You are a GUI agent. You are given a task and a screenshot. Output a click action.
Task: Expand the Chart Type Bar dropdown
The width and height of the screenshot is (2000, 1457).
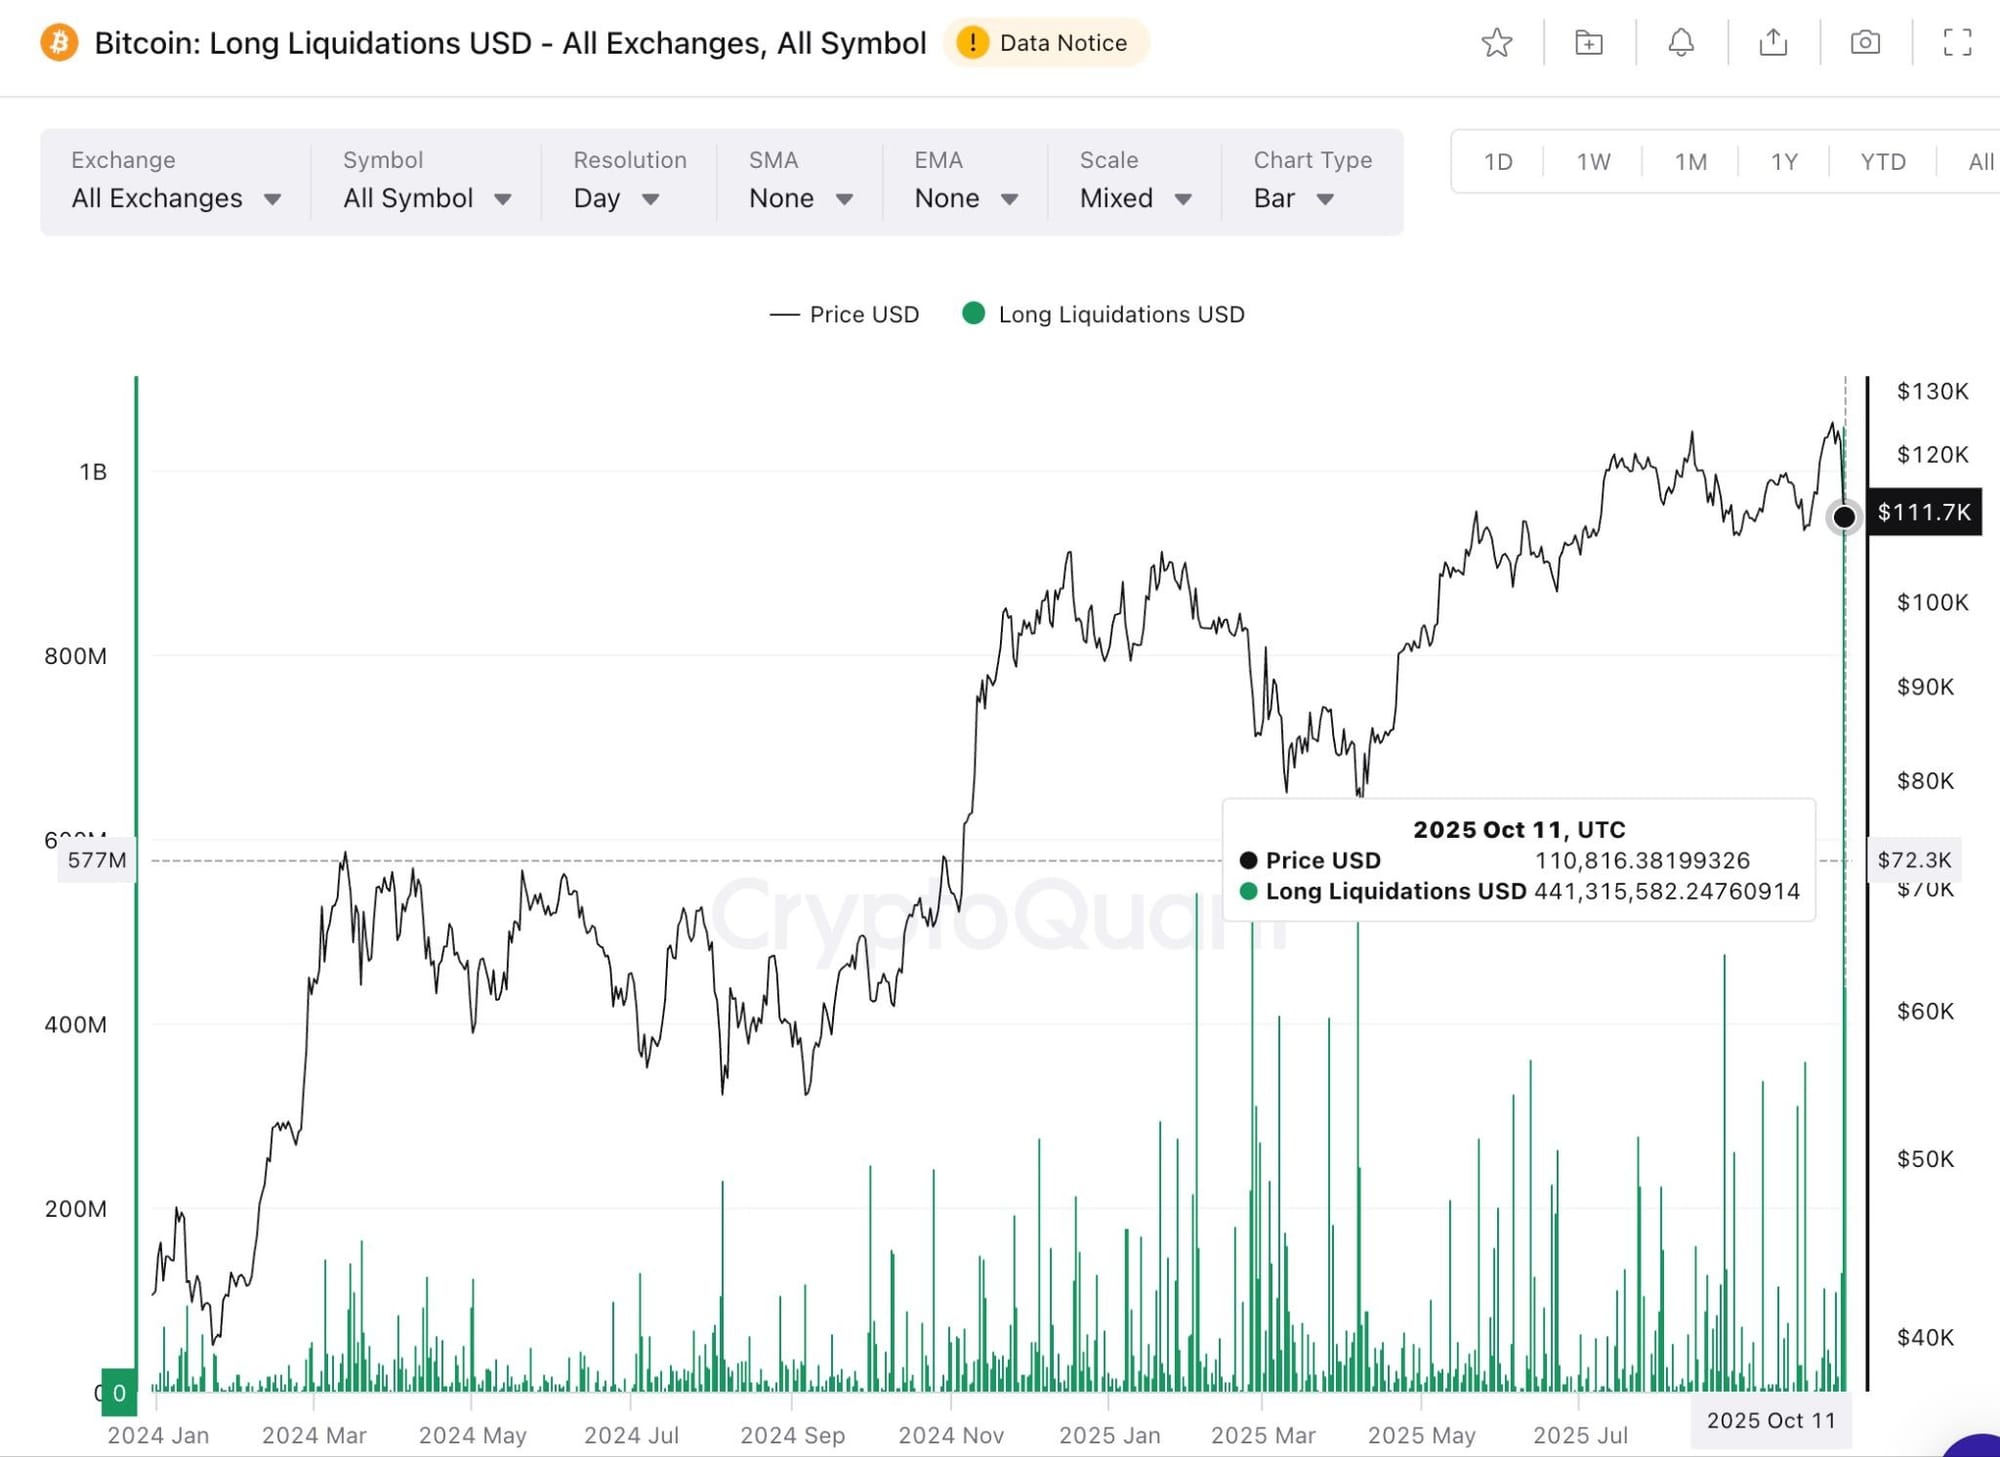(1293, 198)
